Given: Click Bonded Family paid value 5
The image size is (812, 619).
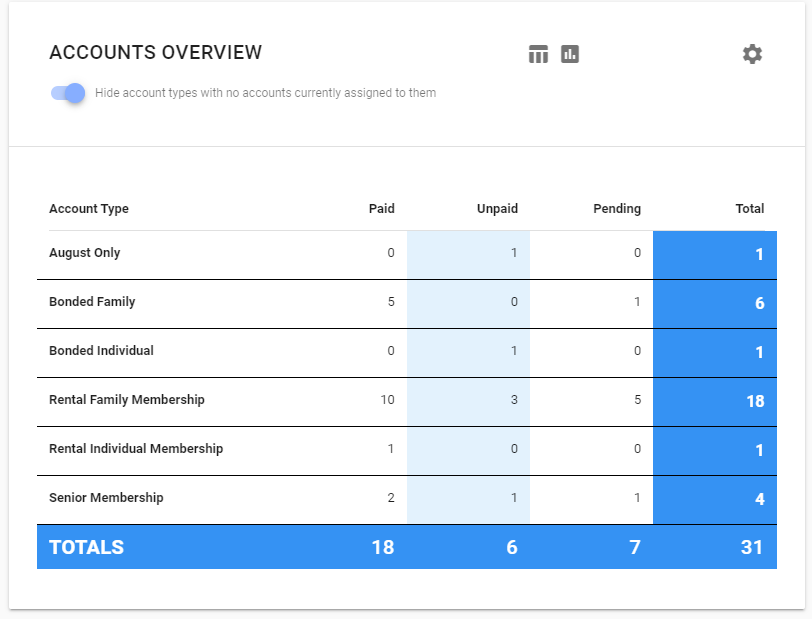Looking at the screenshot, I should [391, 302].
